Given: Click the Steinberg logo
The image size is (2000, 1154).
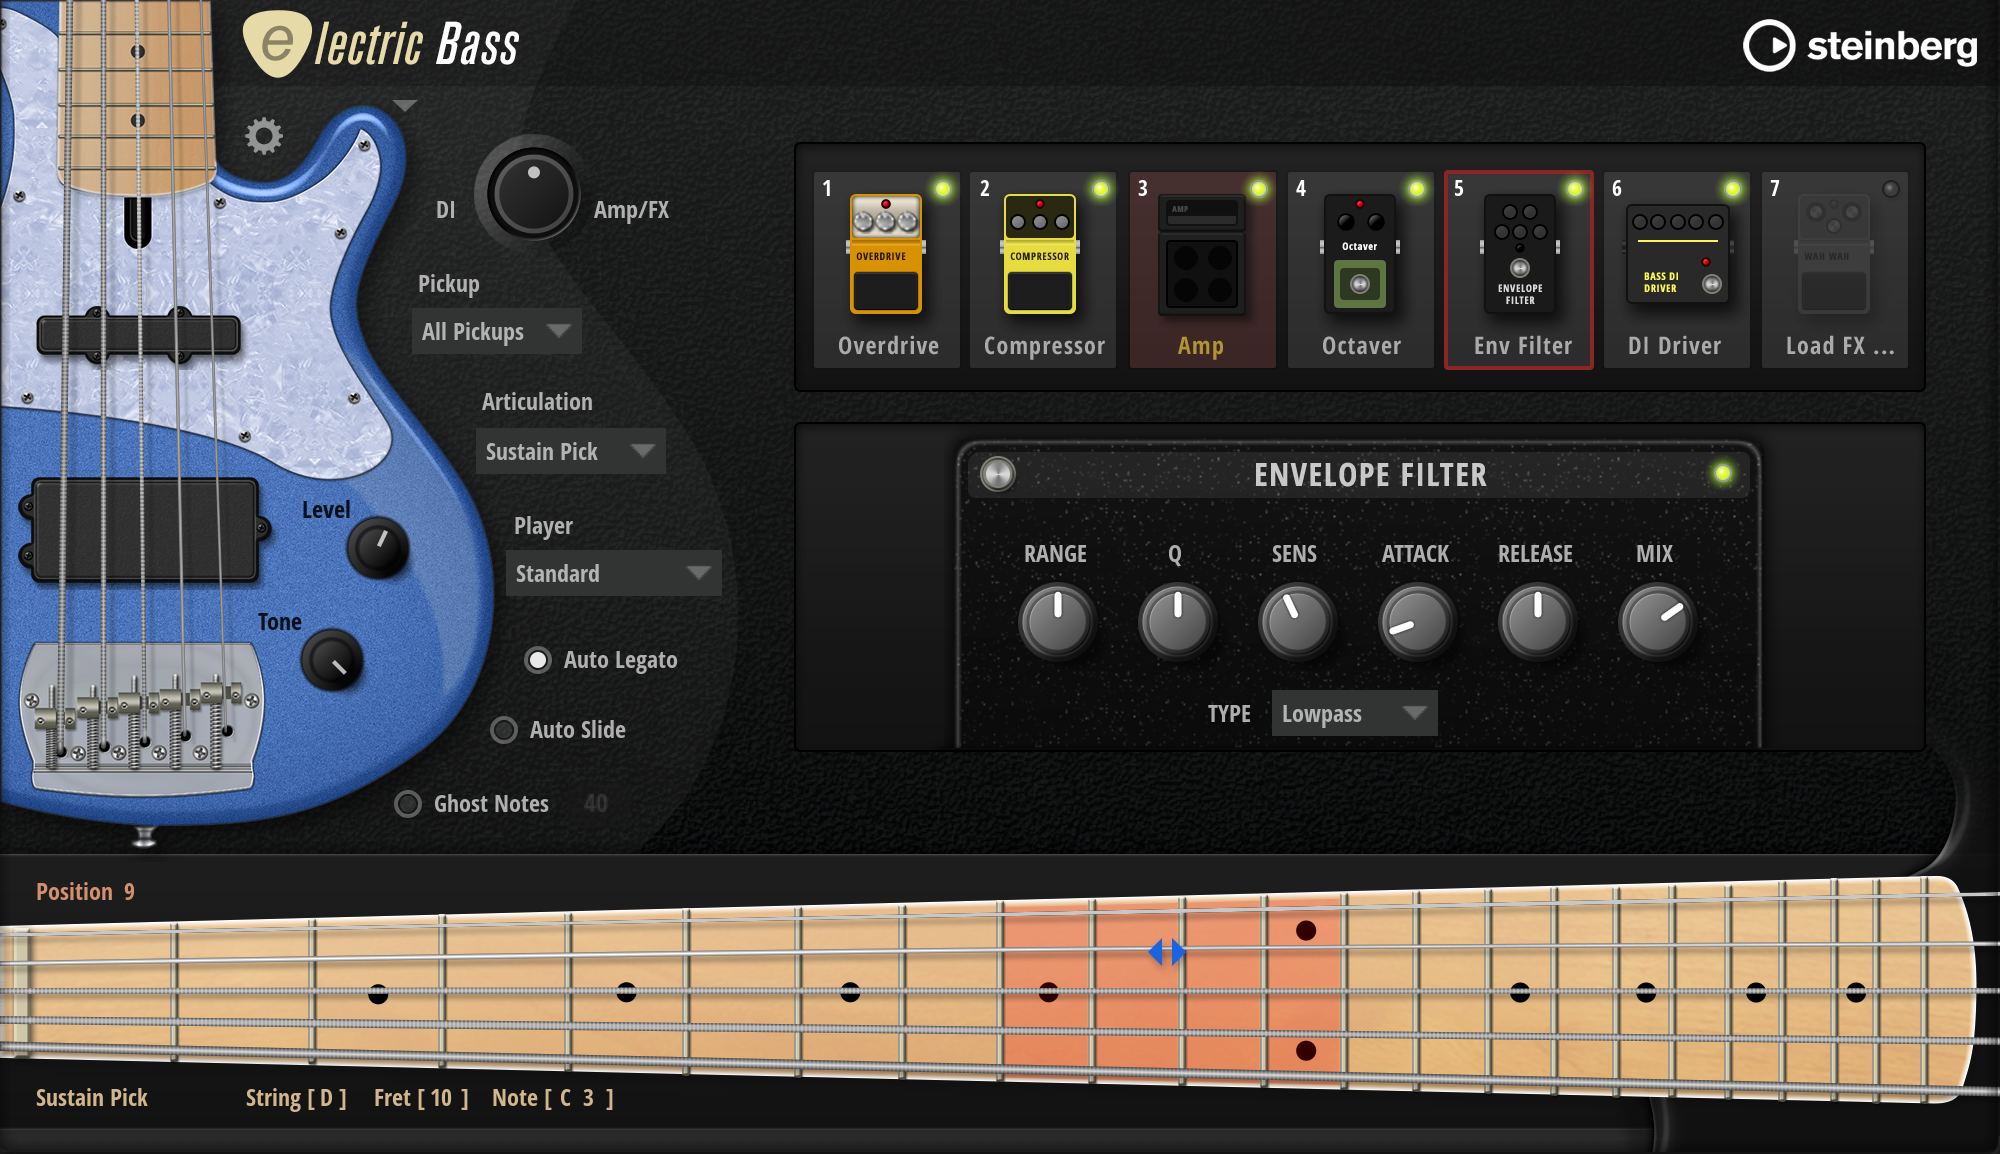Looking at the screenshot, I should [1860, 46].
